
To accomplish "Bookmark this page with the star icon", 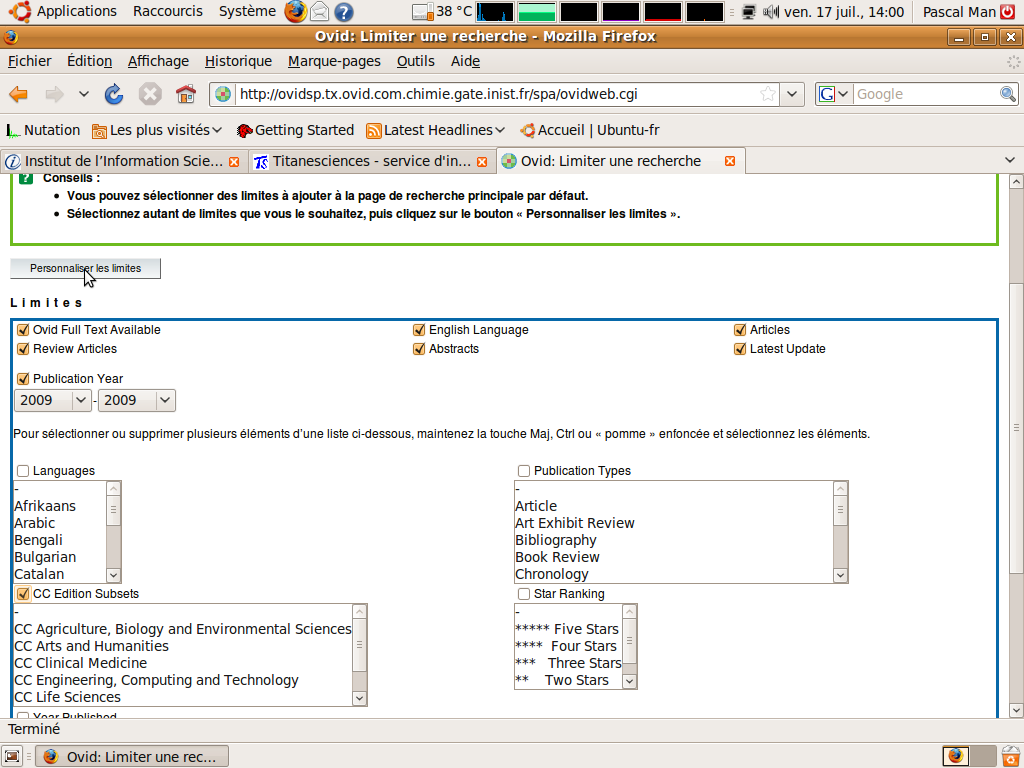I will pyautogui.click(x=768, y=94).
